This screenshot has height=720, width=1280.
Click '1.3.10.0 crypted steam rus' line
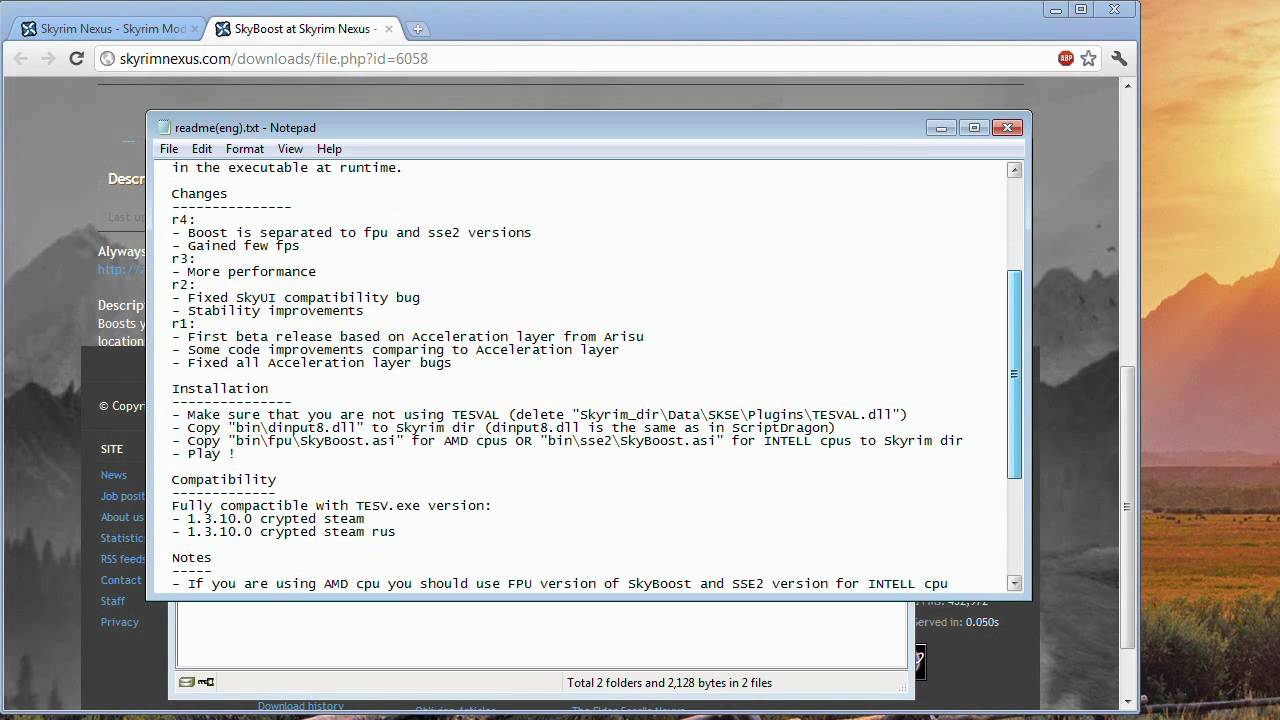click(283, 532)
